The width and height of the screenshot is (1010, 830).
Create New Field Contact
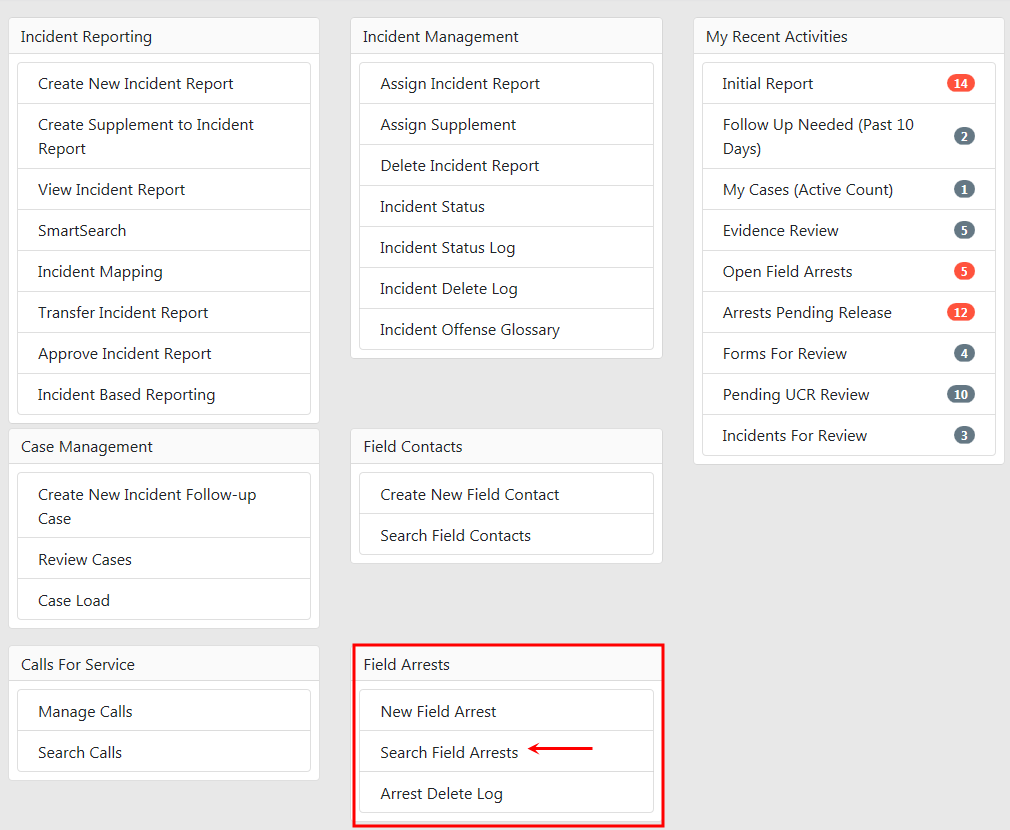pos(470,495)
